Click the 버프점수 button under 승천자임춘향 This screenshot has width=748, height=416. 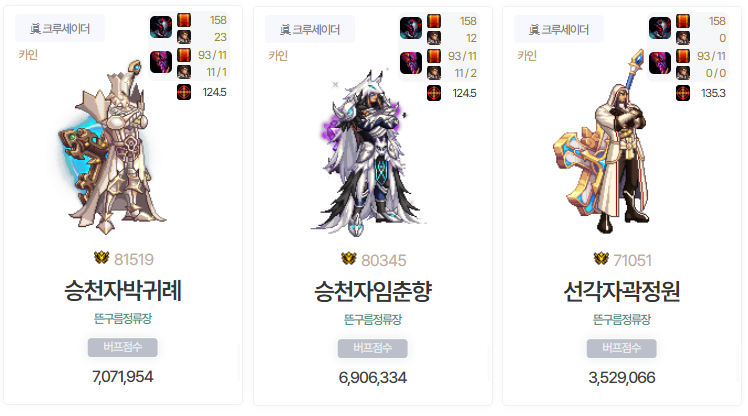tap(373, 348)
